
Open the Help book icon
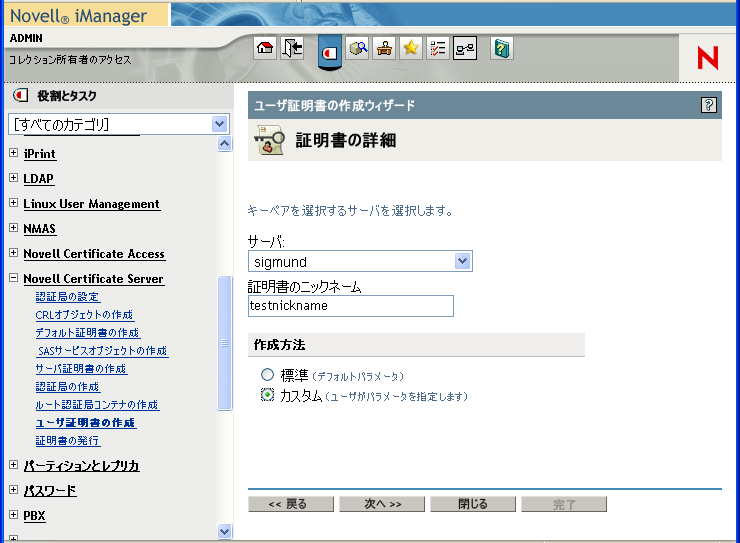click(502, 48)
